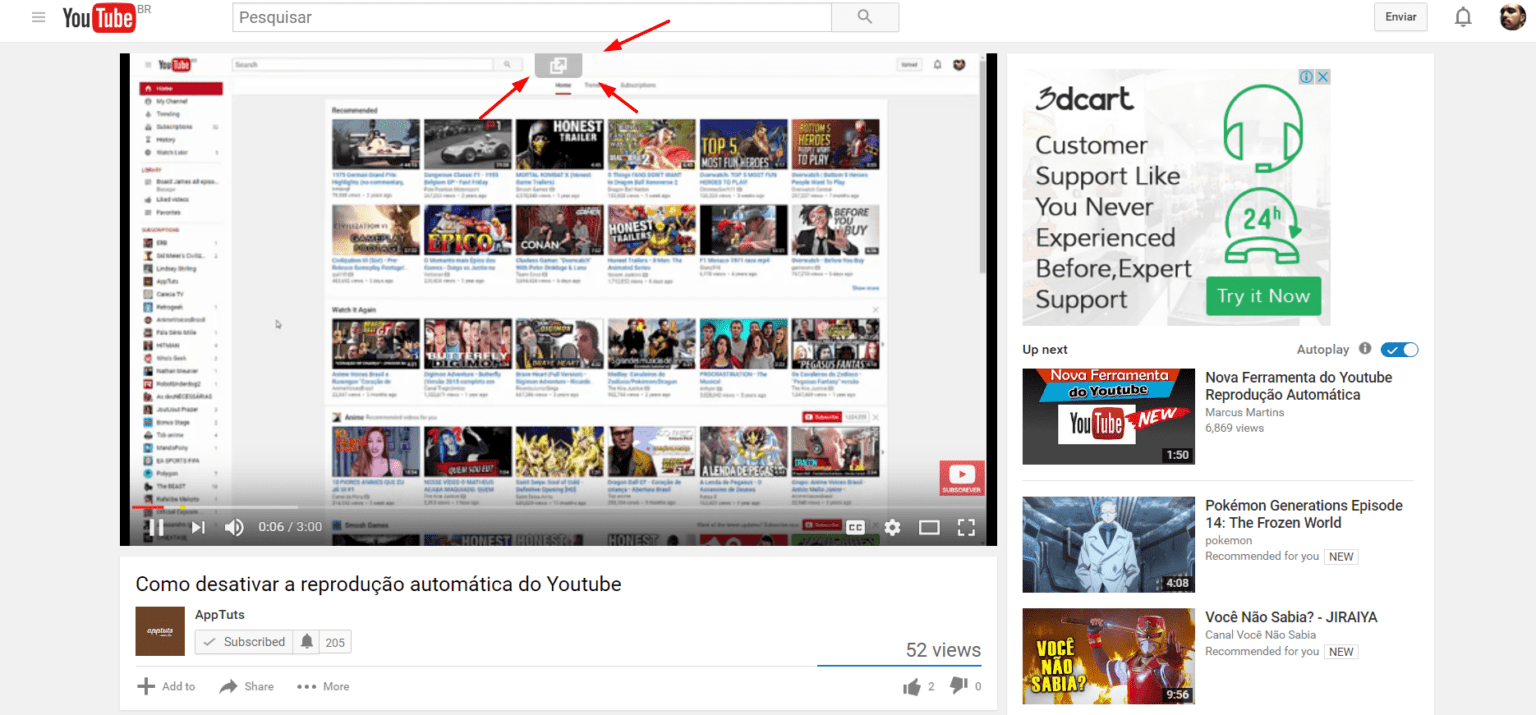
Task: Toggle closed captions (CC)
Action: 855,527
